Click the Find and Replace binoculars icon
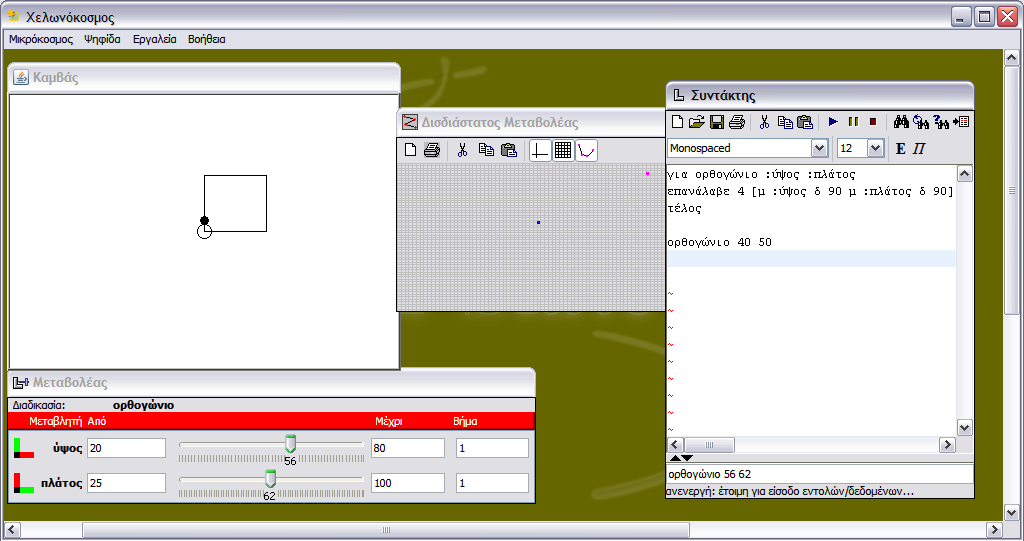The width and height of the screenshot is (1024, 541). click(921, 122)
